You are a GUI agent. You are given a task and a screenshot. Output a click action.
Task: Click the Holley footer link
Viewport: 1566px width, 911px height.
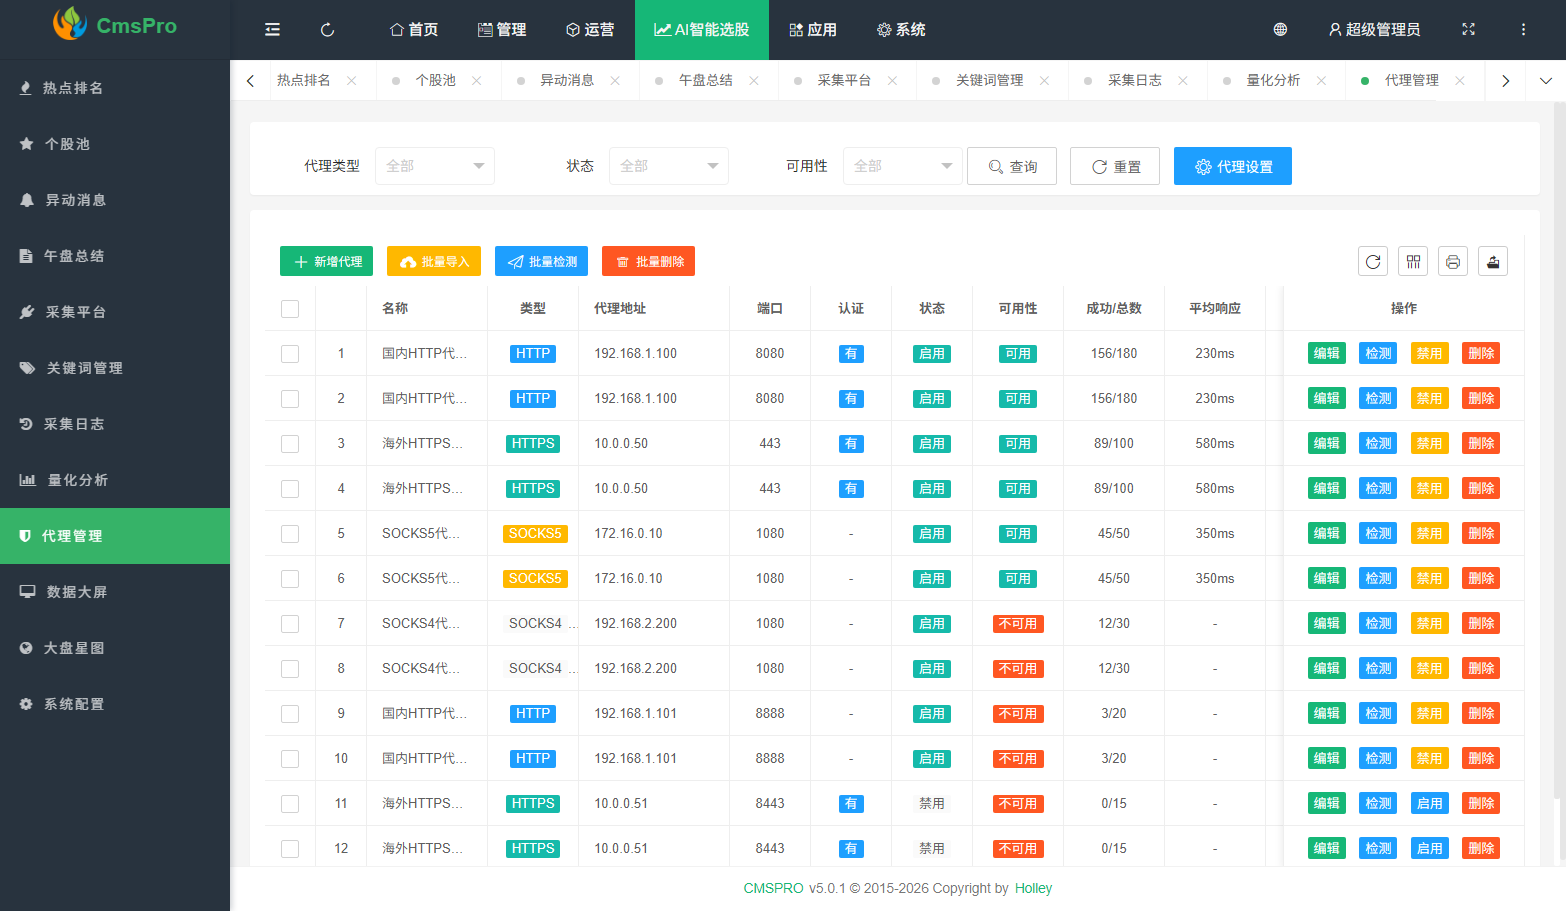tap(1033, 888)
